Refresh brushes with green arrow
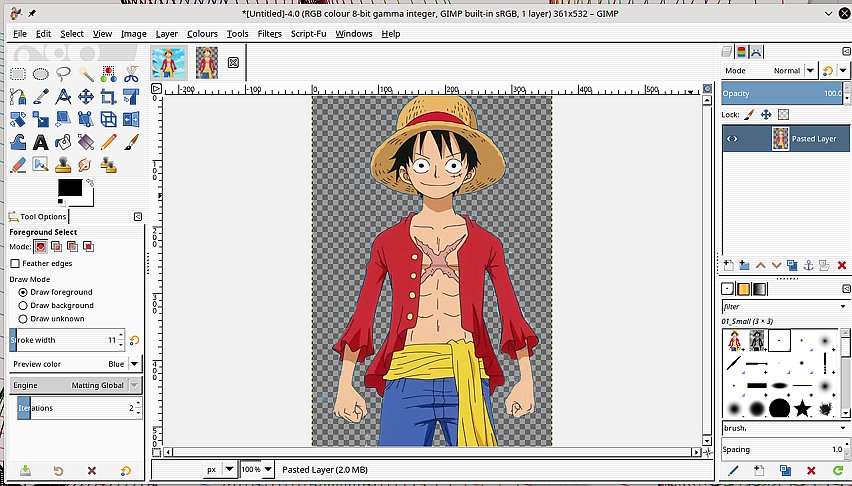Image resolution: width=852 pixels, height=486 pixels. tap(837, 470)
